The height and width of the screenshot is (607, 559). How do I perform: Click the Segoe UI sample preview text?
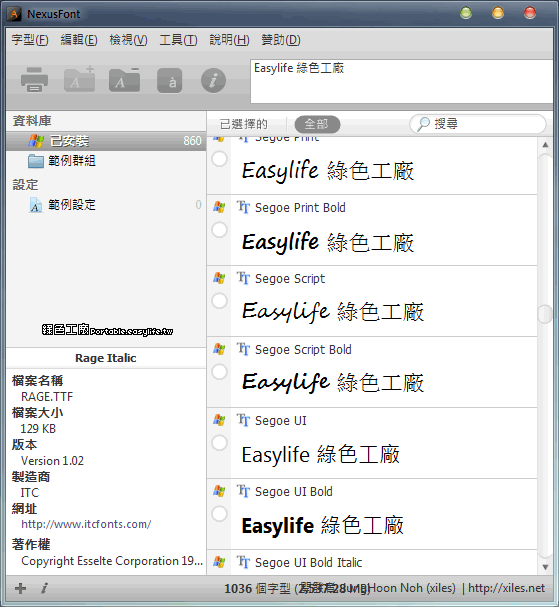(x=321, y=454)
